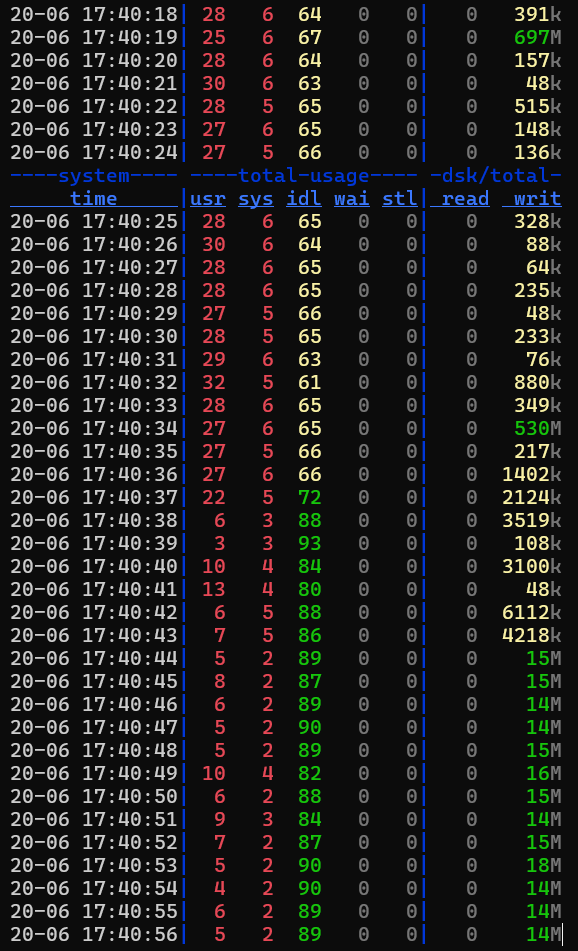Click usr value 25 at 17:40:19
This screenshot has width=578, height=951.
213,37
